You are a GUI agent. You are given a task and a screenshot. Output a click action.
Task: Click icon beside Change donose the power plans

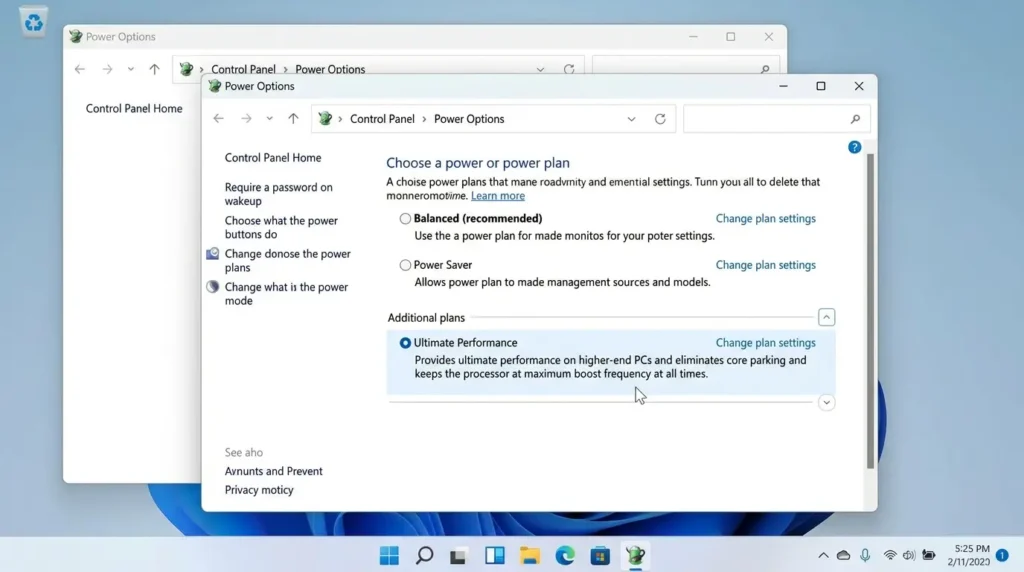tap(212, 253)
